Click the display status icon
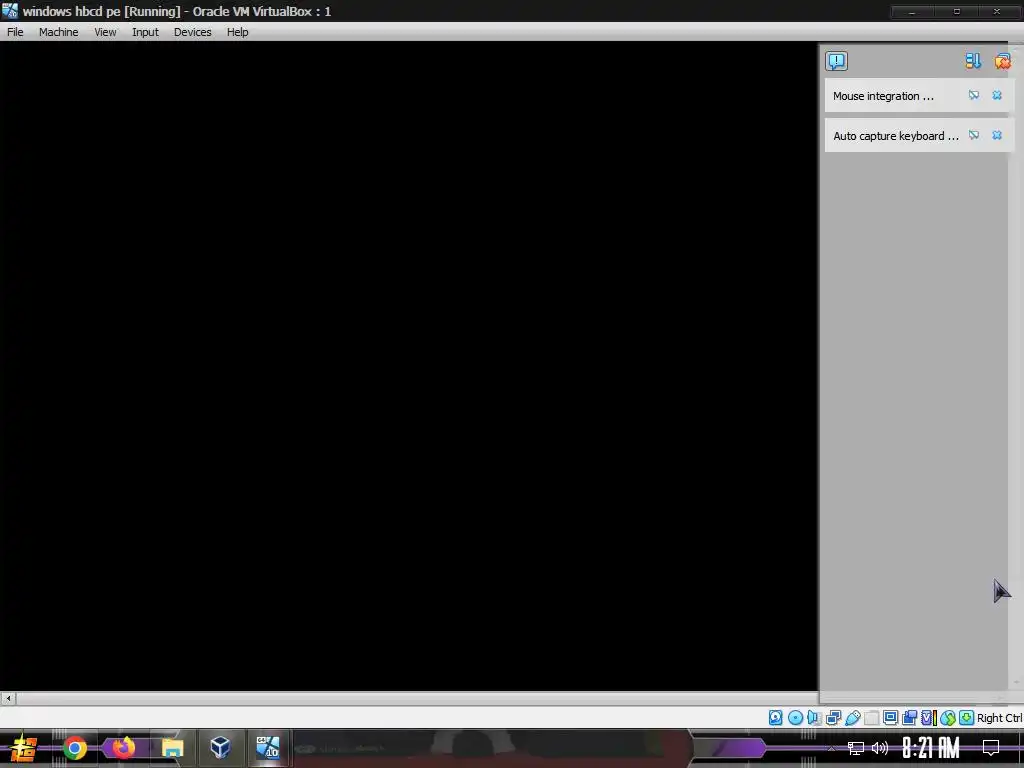 [890, 718]
